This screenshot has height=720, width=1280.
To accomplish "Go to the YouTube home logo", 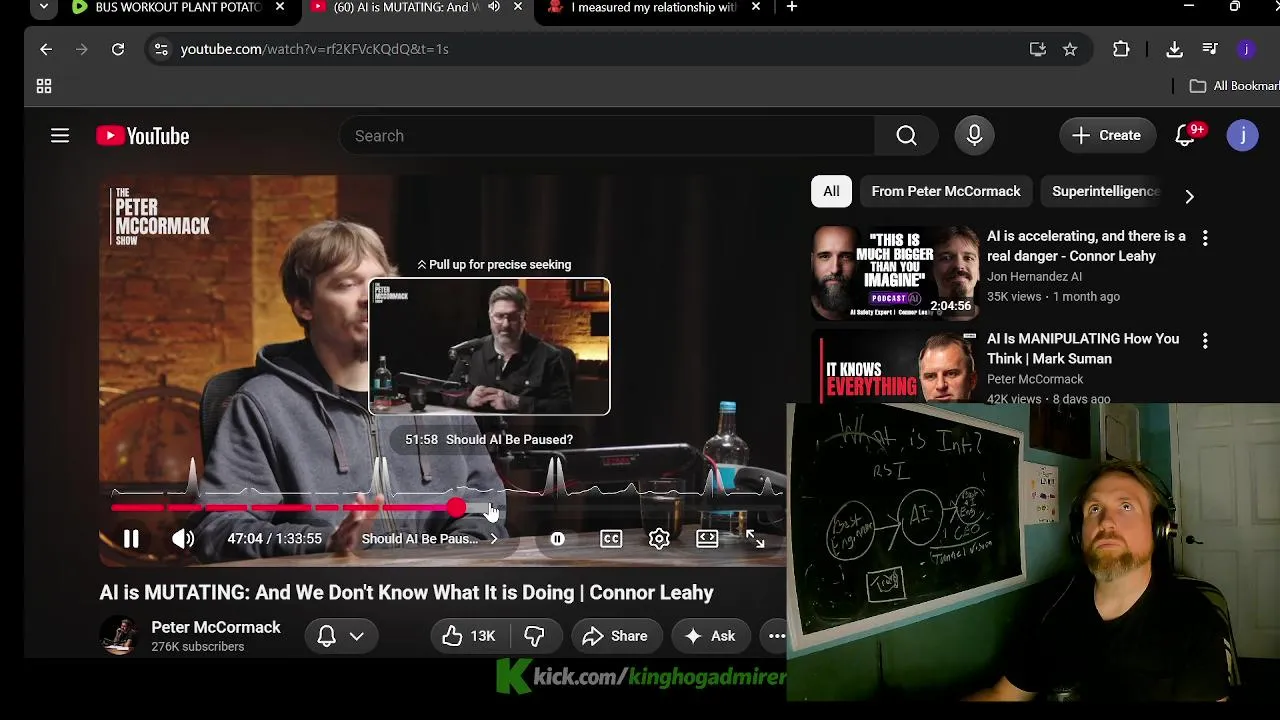I will 143,136.
